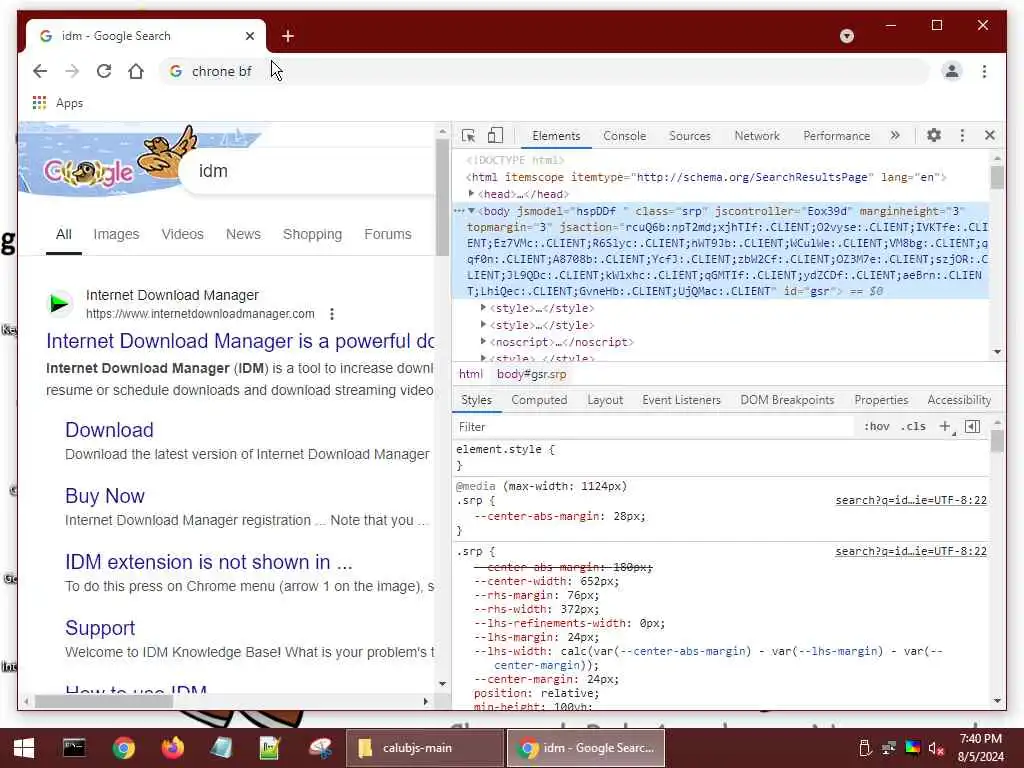Click the Styles Filter input field
Image resolution: width=1024 pixels, height=768 pixels.
click(653, 426)
